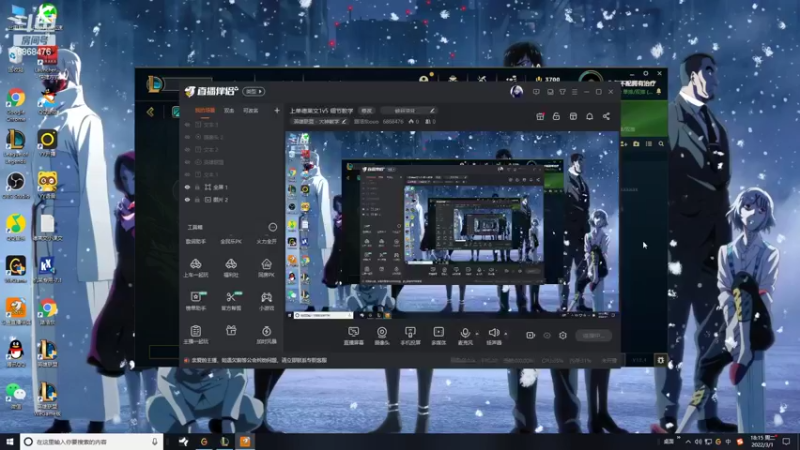Image resolution: width=800 pixels, height=450 pixels.
Task: Add a new scene with the plus button
Action: [x=277, y=110]
